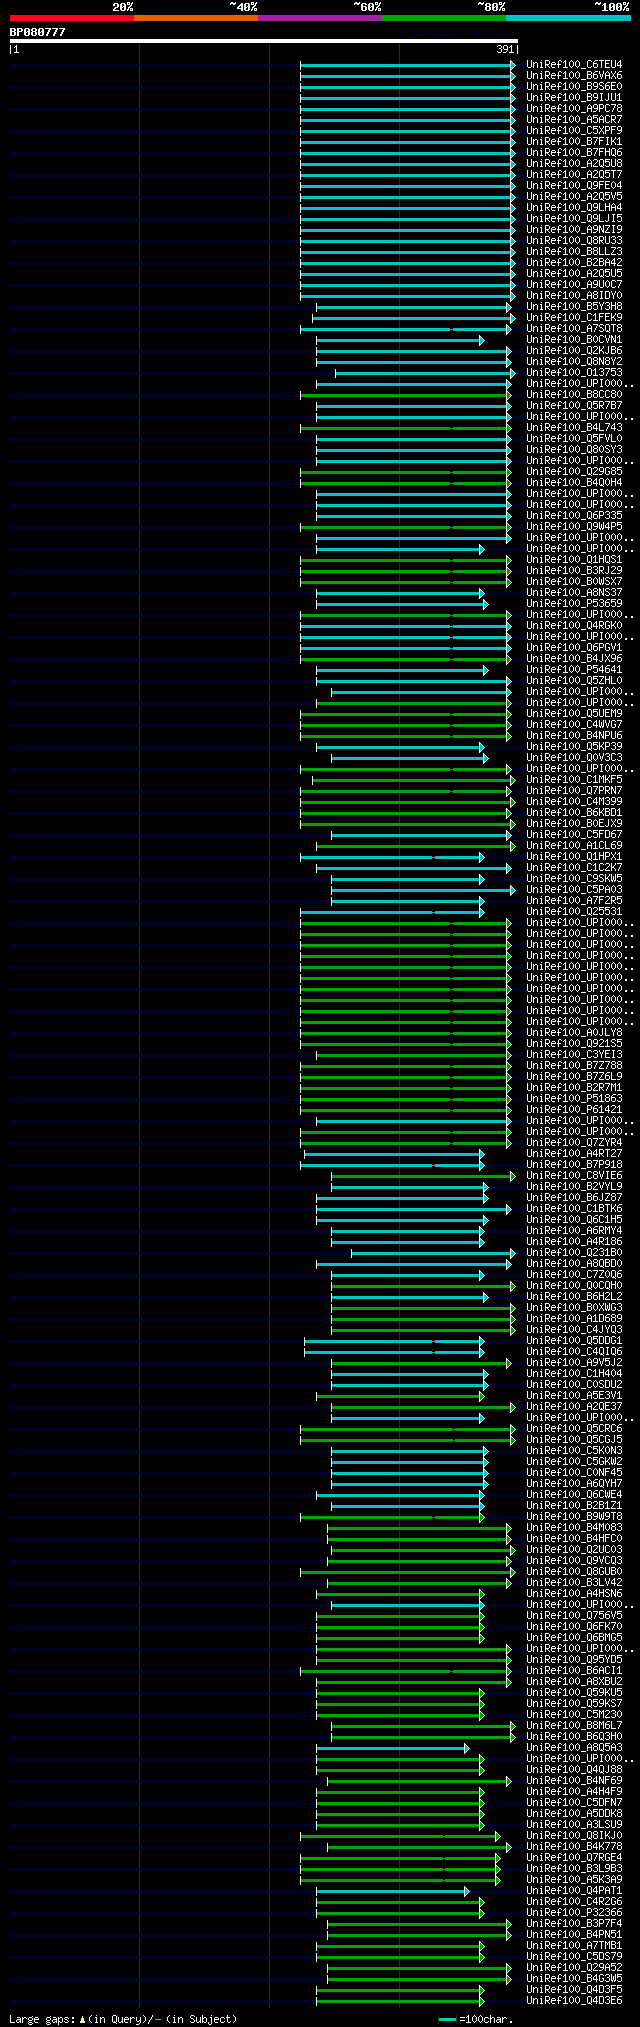The width and height of the screenshot is (640, 2027).
Task: Click the orange ~40% identity legend segment
Action: pos(195,18)
